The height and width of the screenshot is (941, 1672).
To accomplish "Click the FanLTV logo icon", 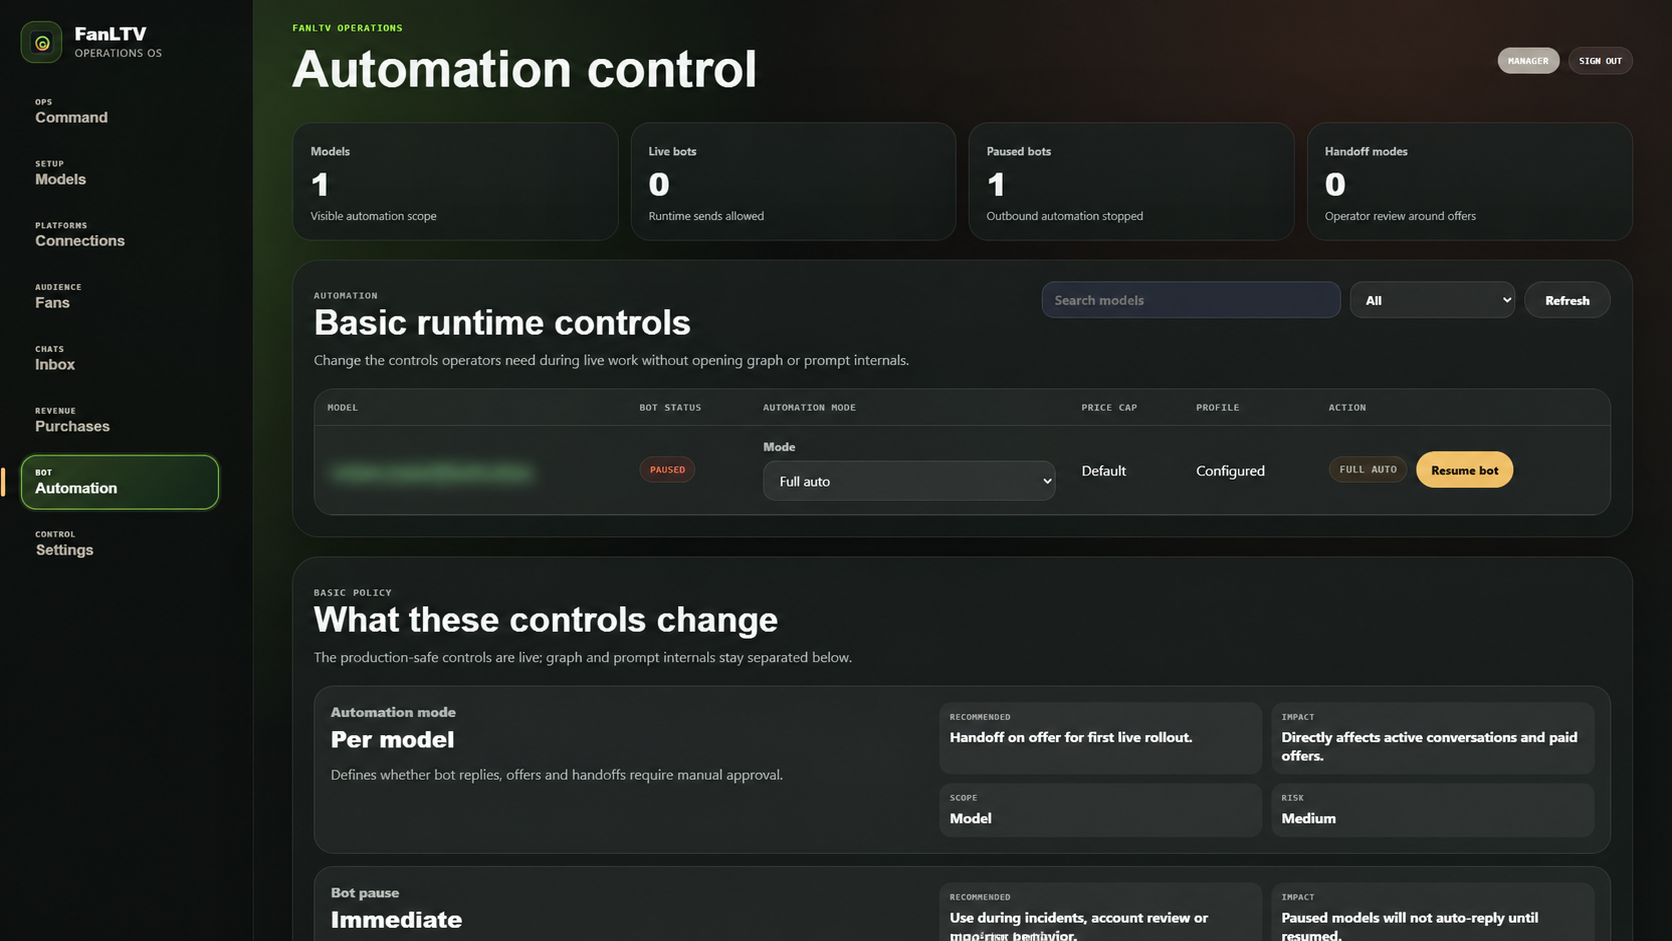I will (41, 42).
